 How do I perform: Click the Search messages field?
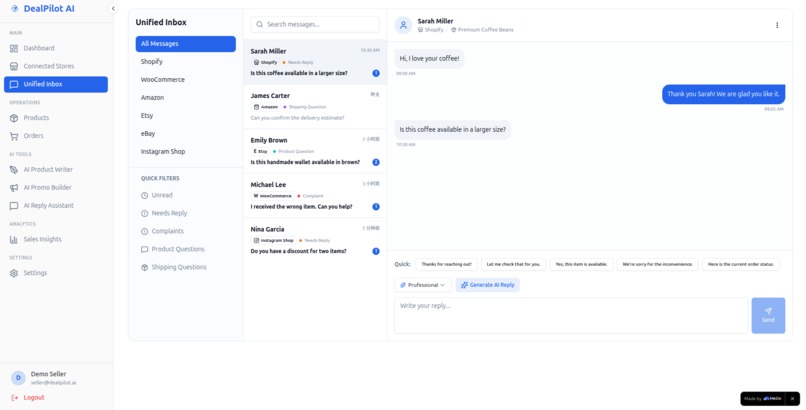[315, 24]
